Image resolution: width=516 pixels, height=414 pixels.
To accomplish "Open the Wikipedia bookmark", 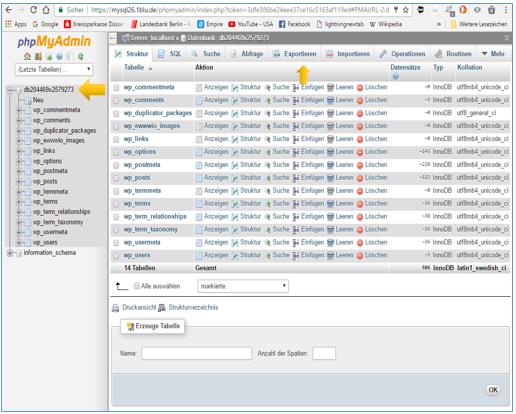I will point(386,24).
